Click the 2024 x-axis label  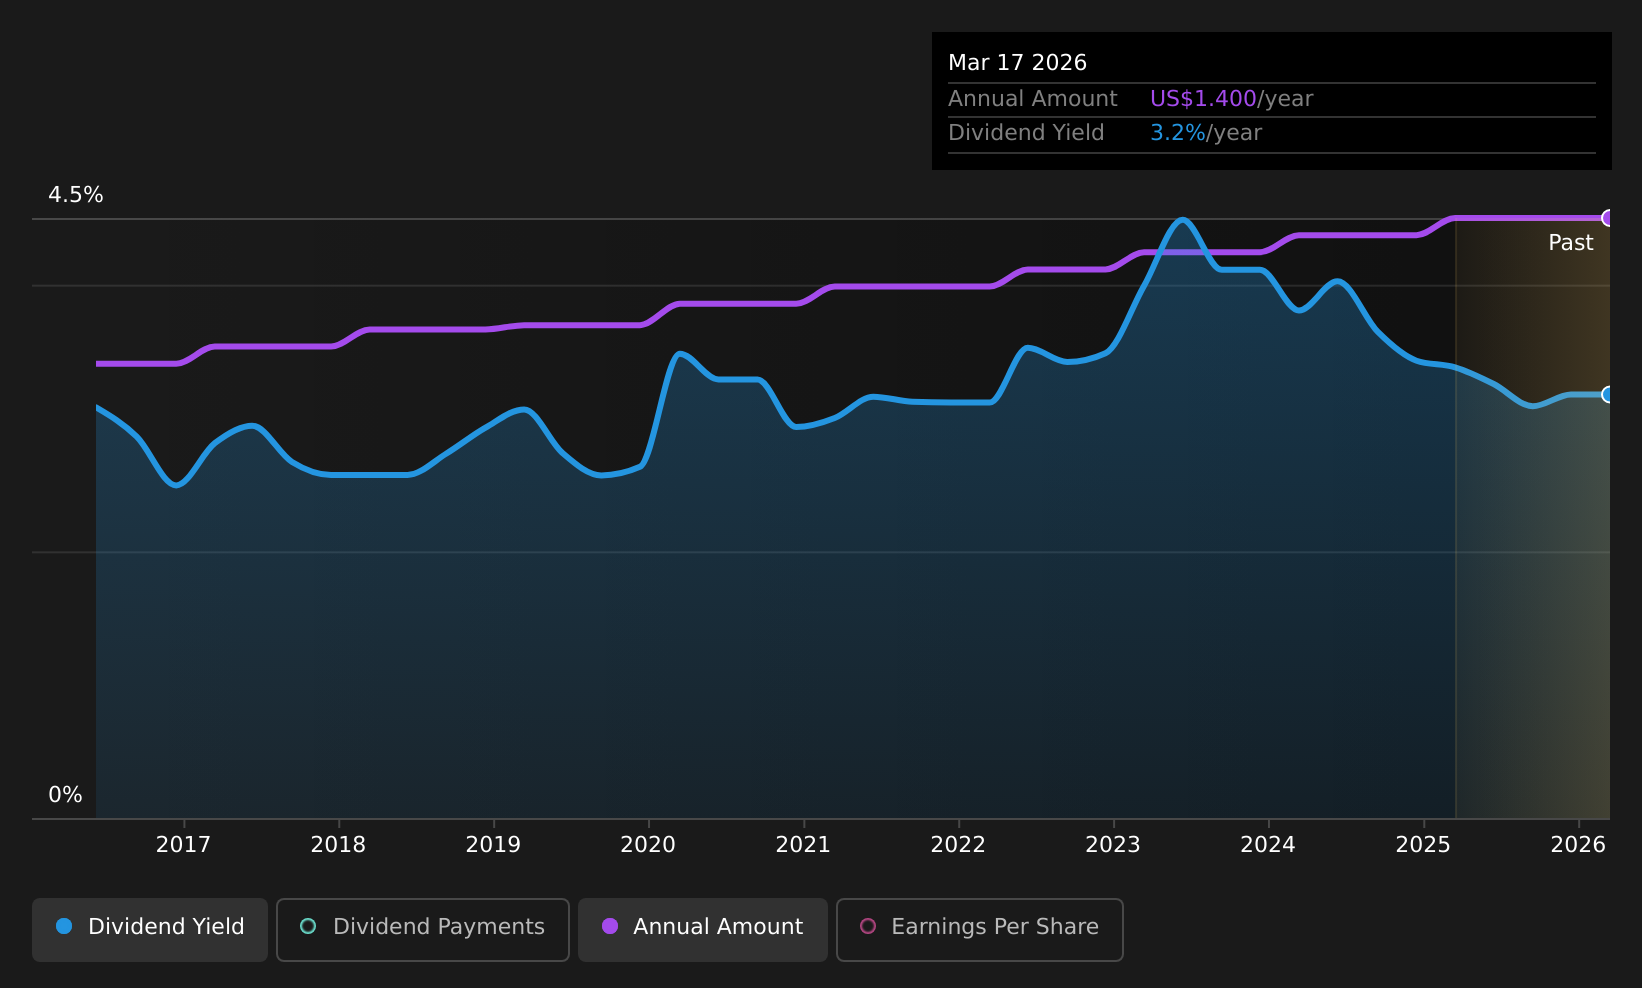coord(1268,845)
